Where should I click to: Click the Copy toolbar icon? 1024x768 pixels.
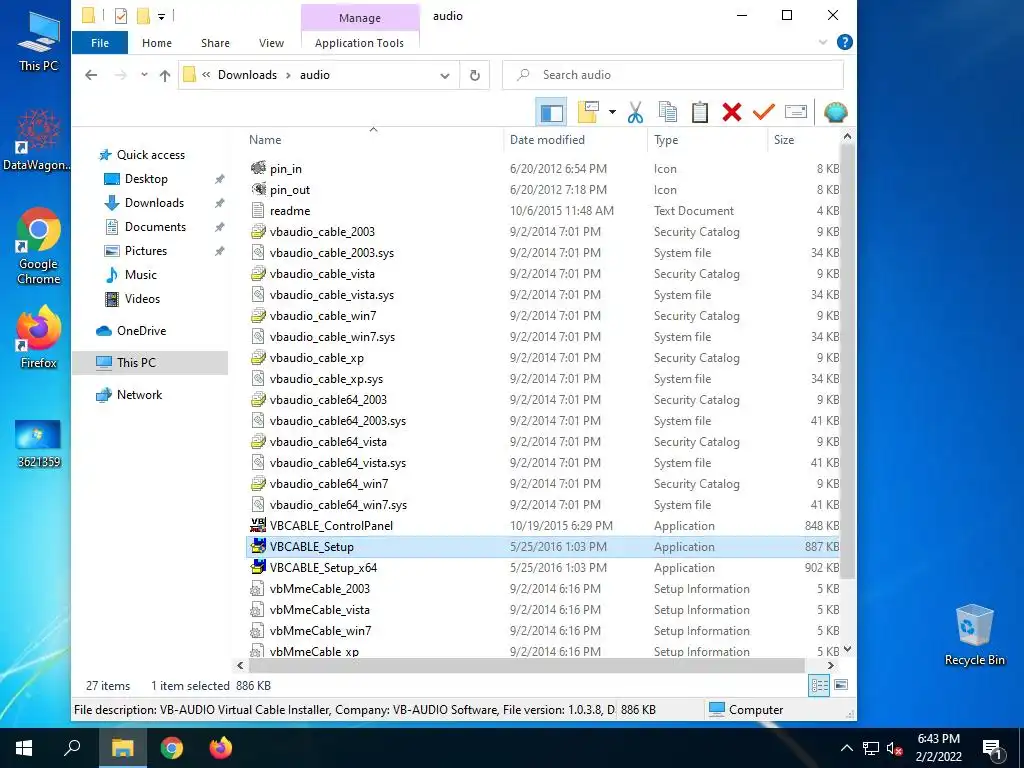[x=667, y=112]
